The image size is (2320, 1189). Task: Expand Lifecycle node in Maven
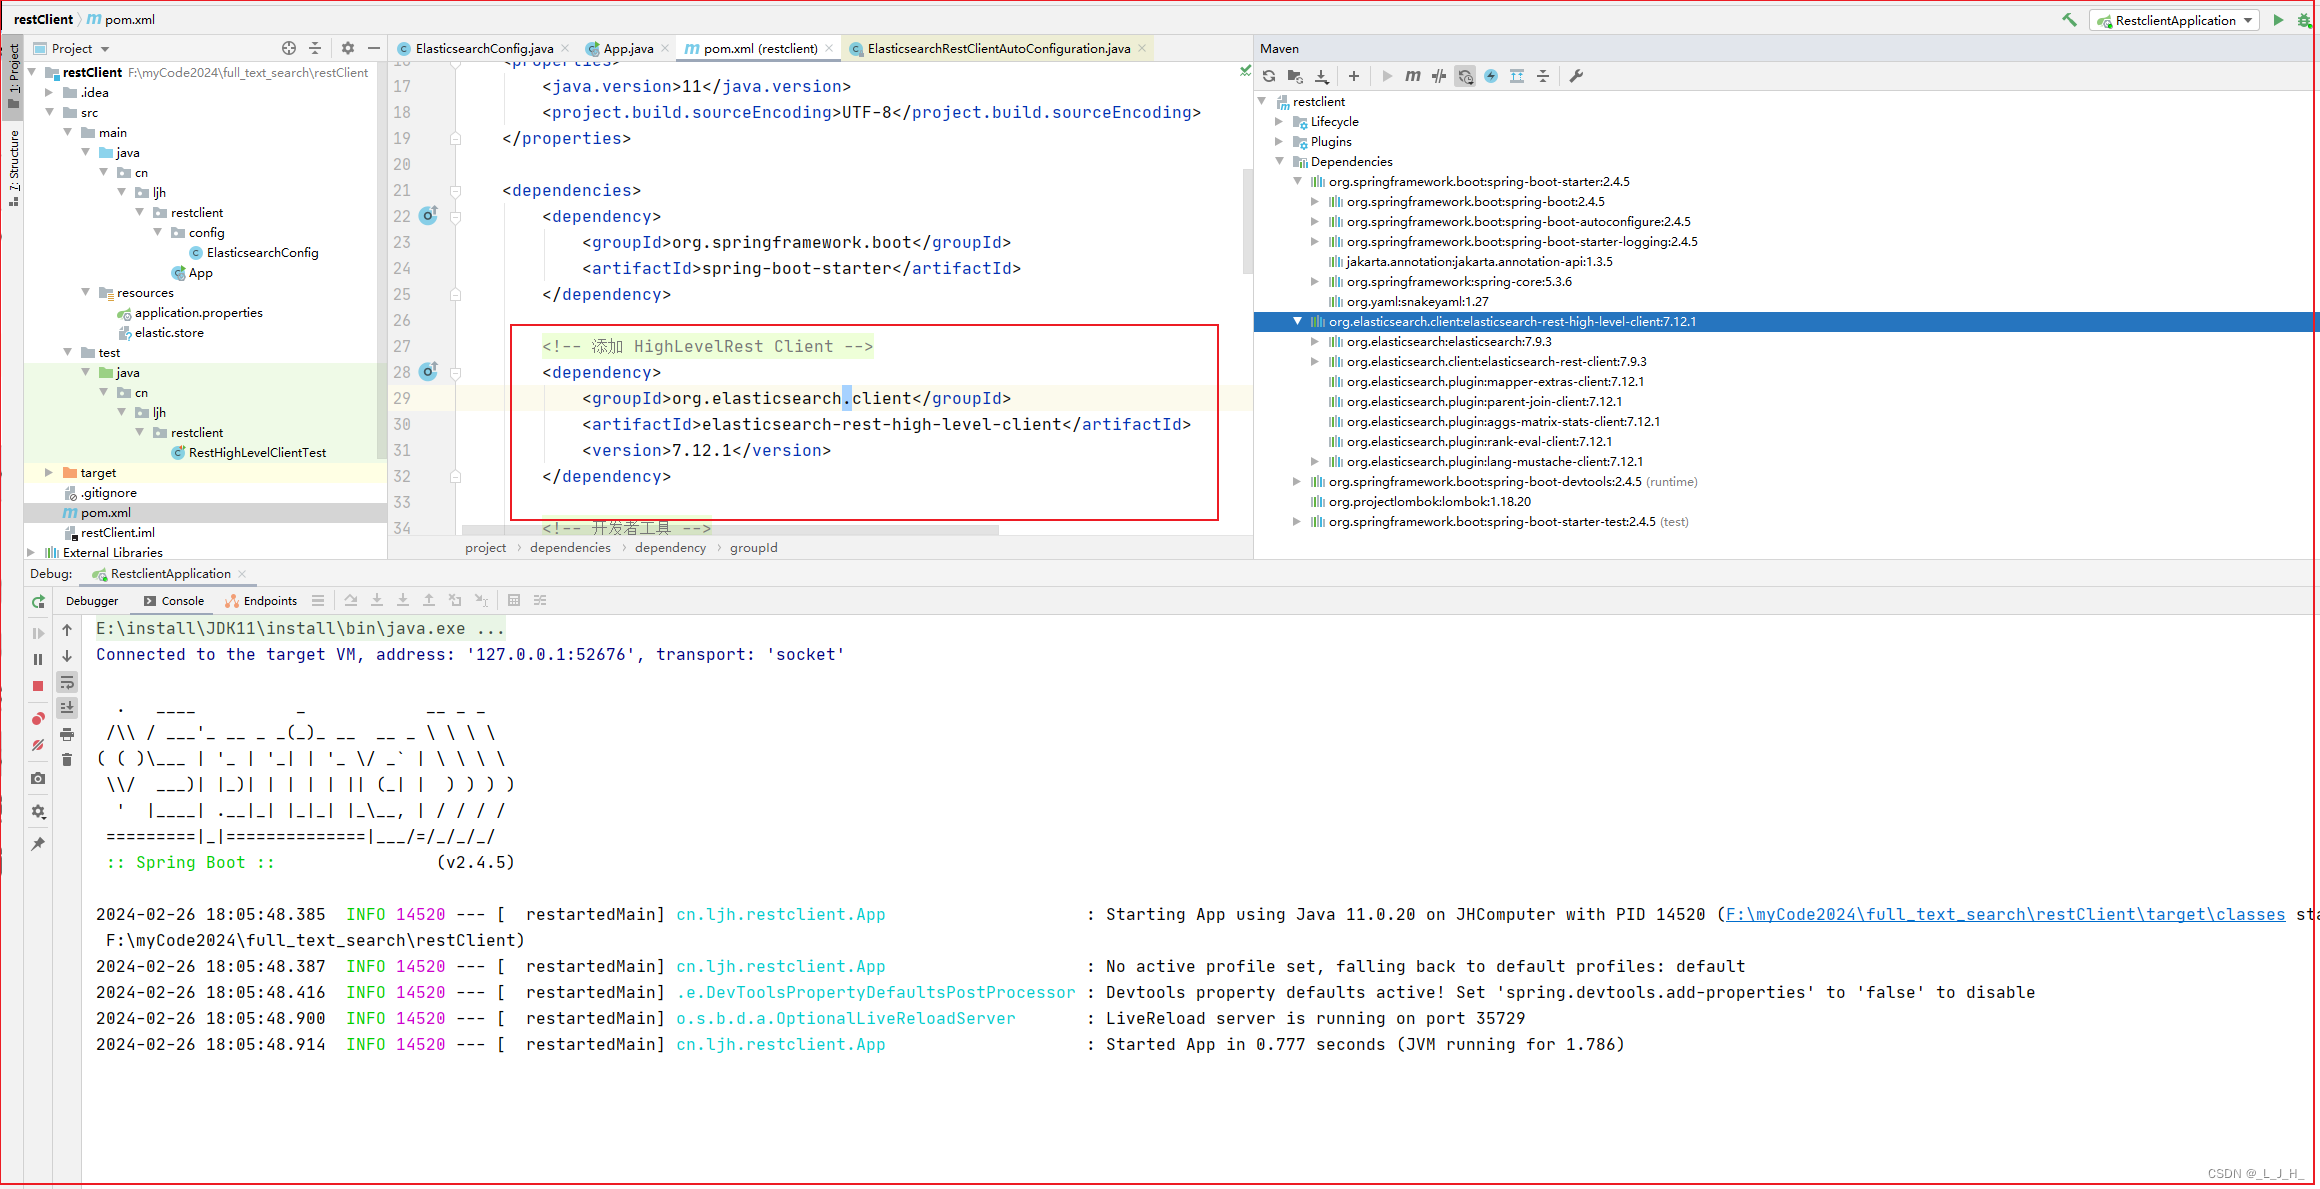click(x=1279, y=122)
